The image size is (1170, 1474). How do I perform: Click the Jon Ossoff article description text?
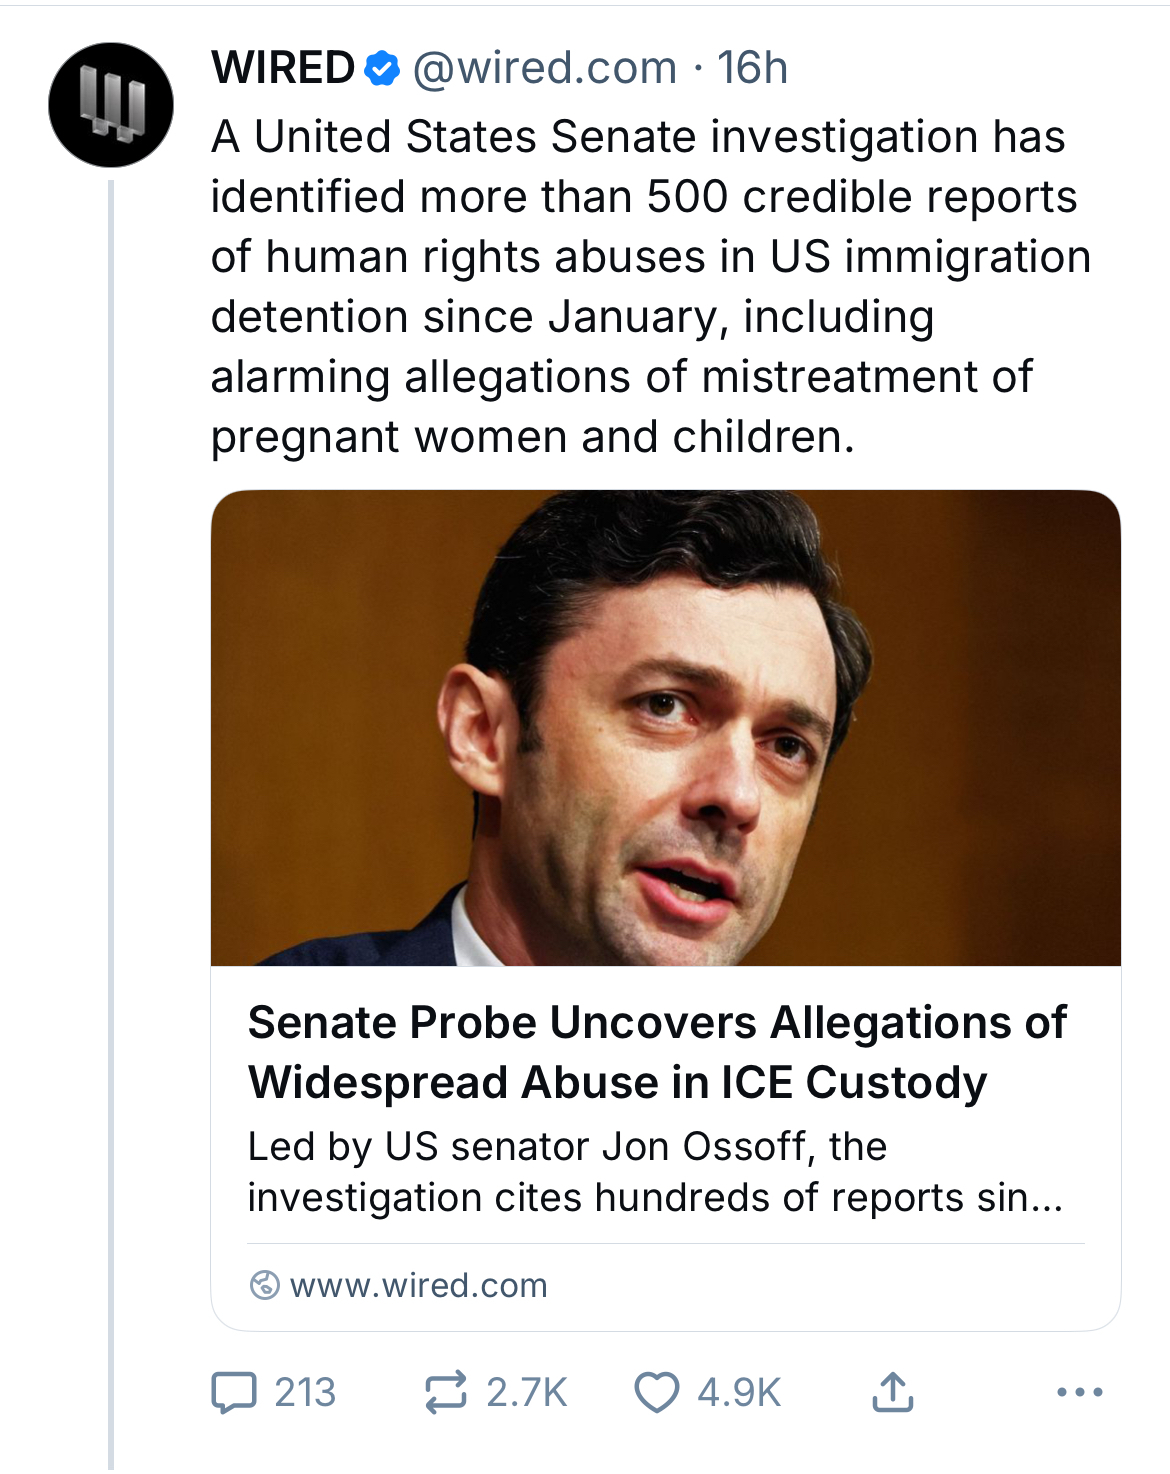[655, 1172]
